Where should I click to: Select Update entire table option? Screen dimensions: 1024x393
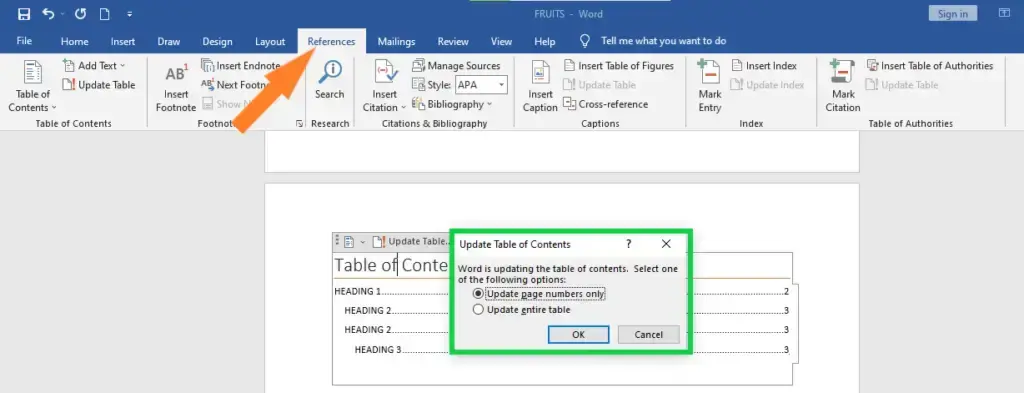(522, 309)
